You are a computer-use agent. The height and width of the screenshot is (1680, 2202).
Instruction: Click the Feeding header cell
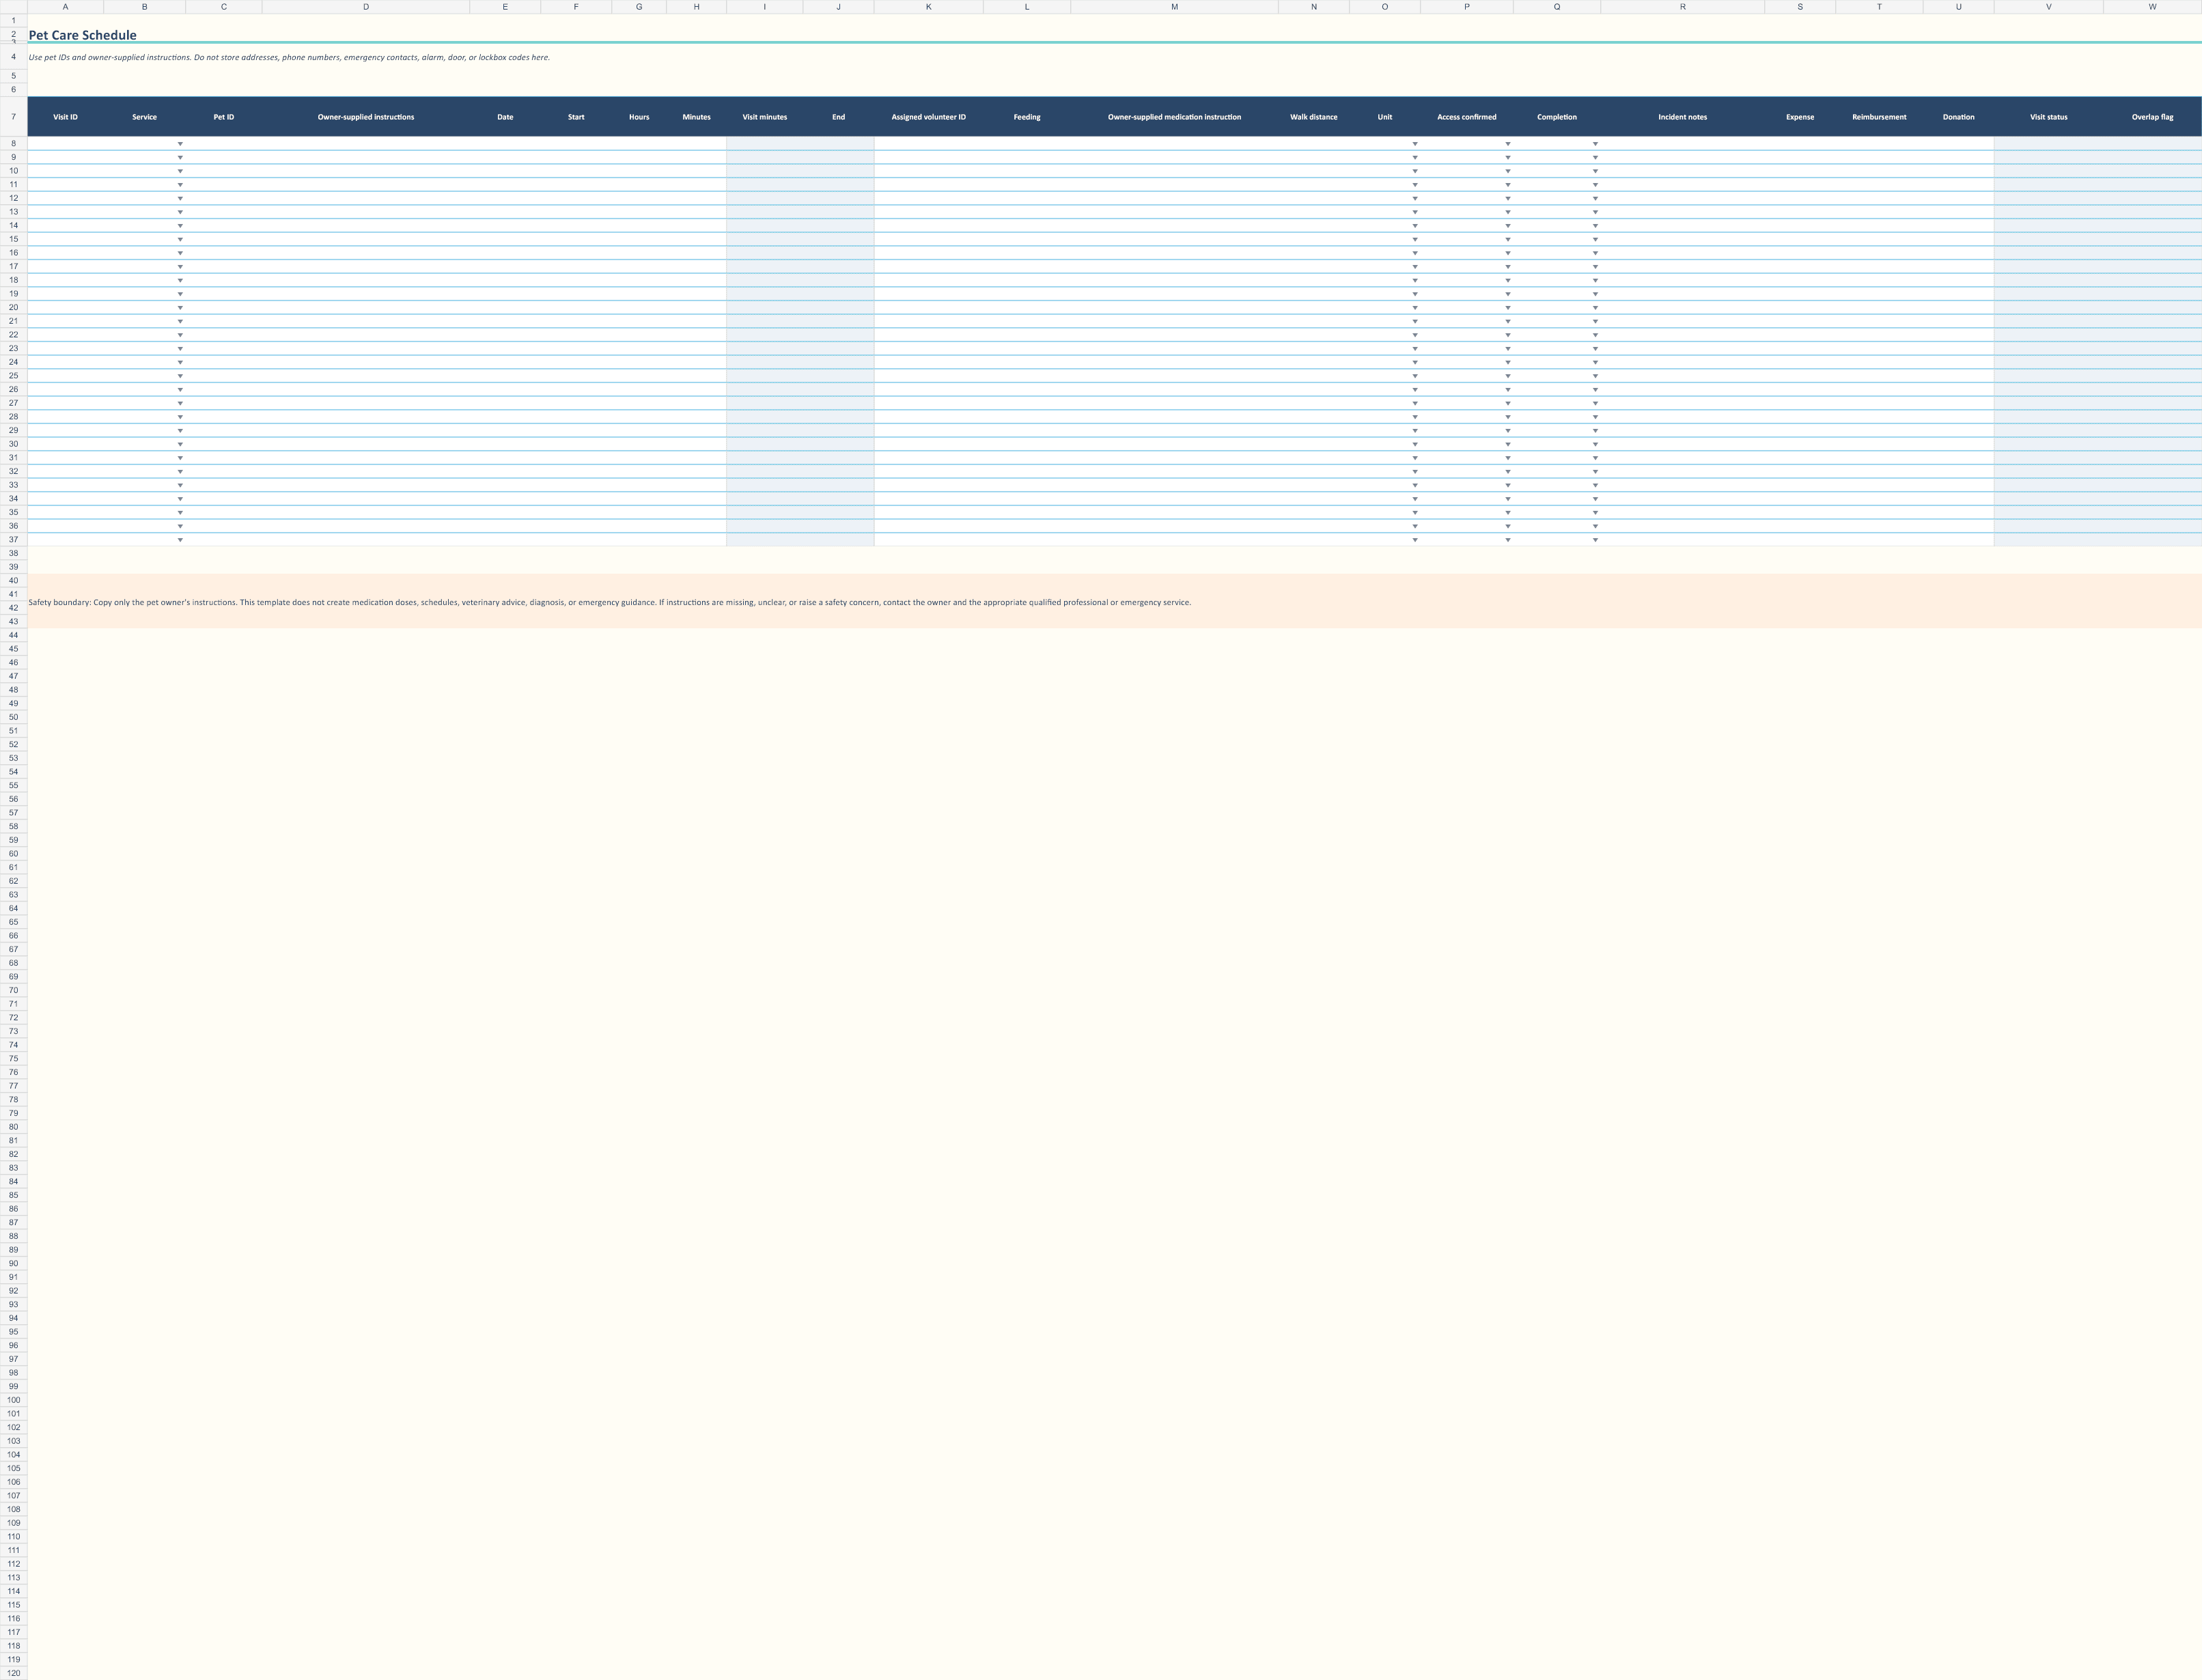tap(1027, 117)
